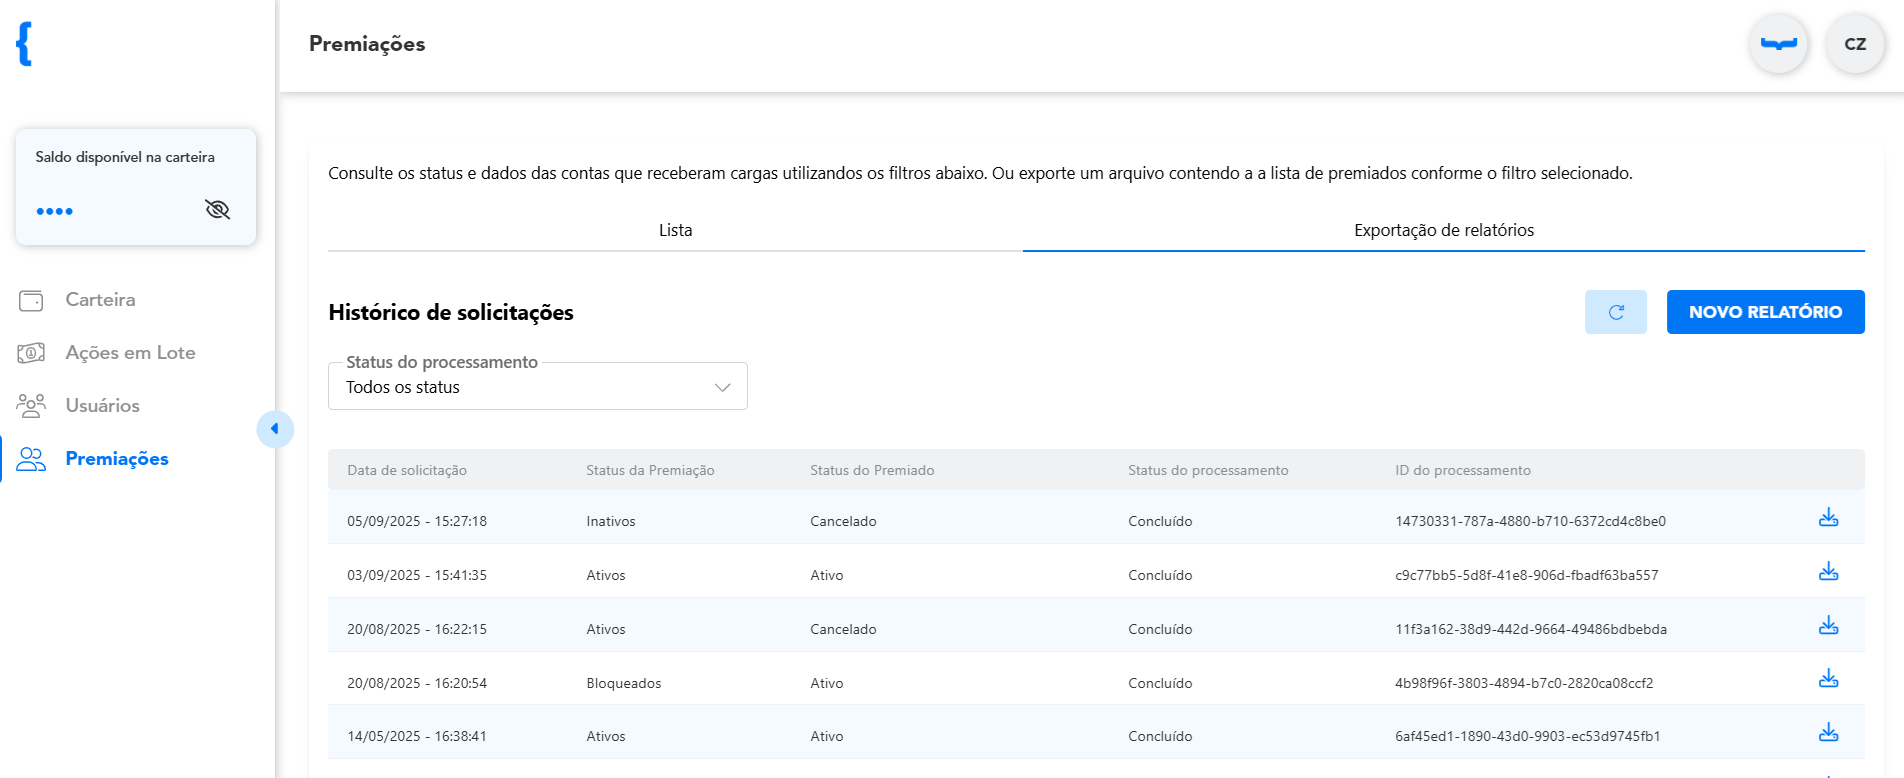
Task: Click Cancelado in the 20/08/2025 16:22:15 row
Action: coord(843,629)
